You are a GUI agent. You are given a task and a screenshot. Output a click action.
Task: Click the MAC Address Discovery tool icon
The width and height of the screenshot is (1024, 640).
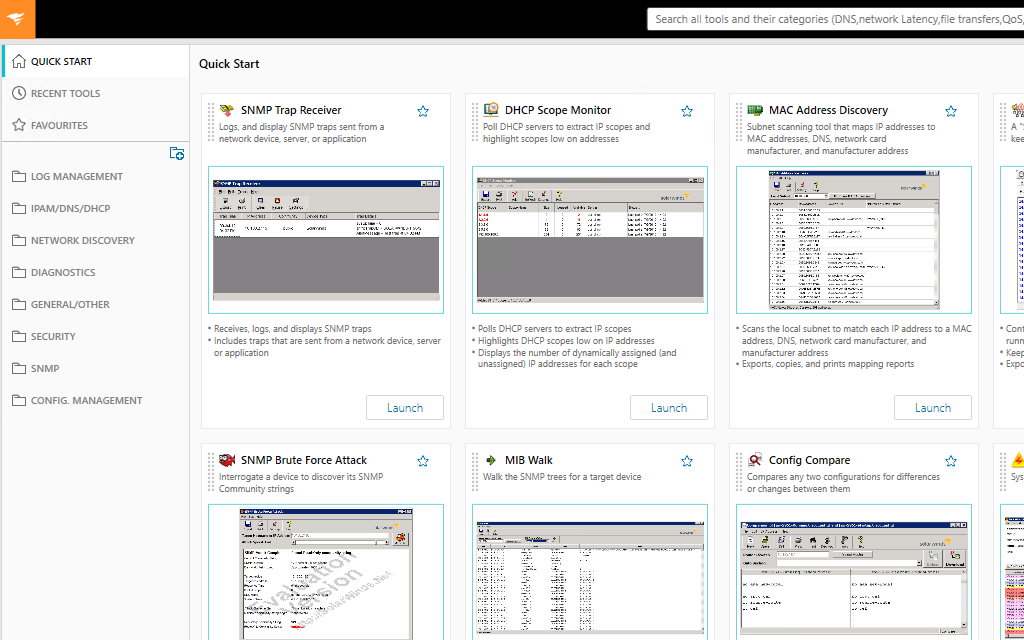753,110
